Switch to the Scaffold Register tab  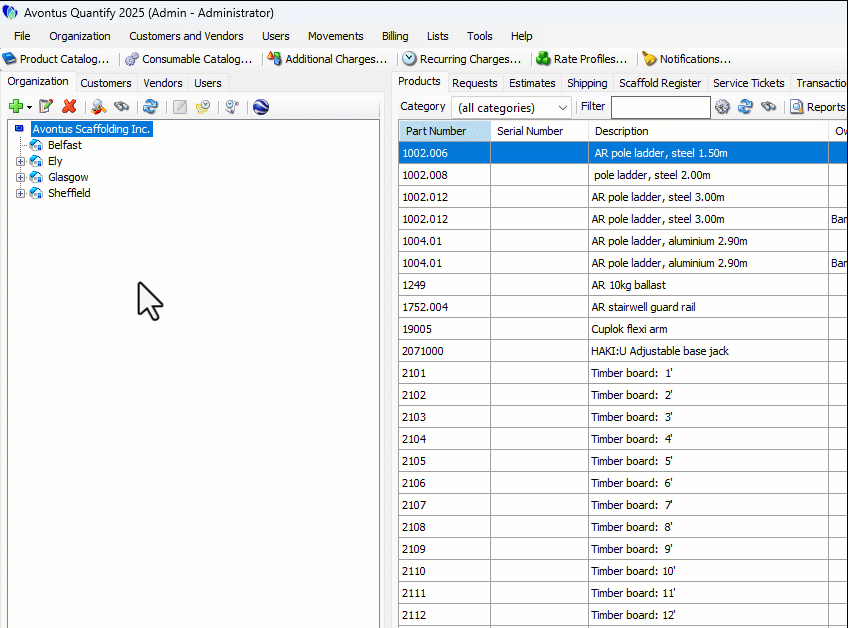click(659, 83)
